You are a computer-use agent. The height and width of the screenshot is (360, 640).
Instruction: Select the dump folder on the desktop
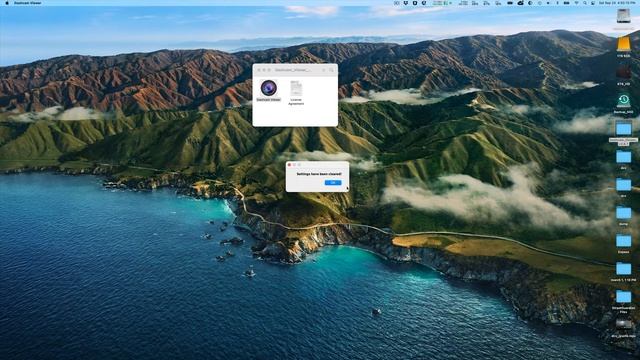623,213
